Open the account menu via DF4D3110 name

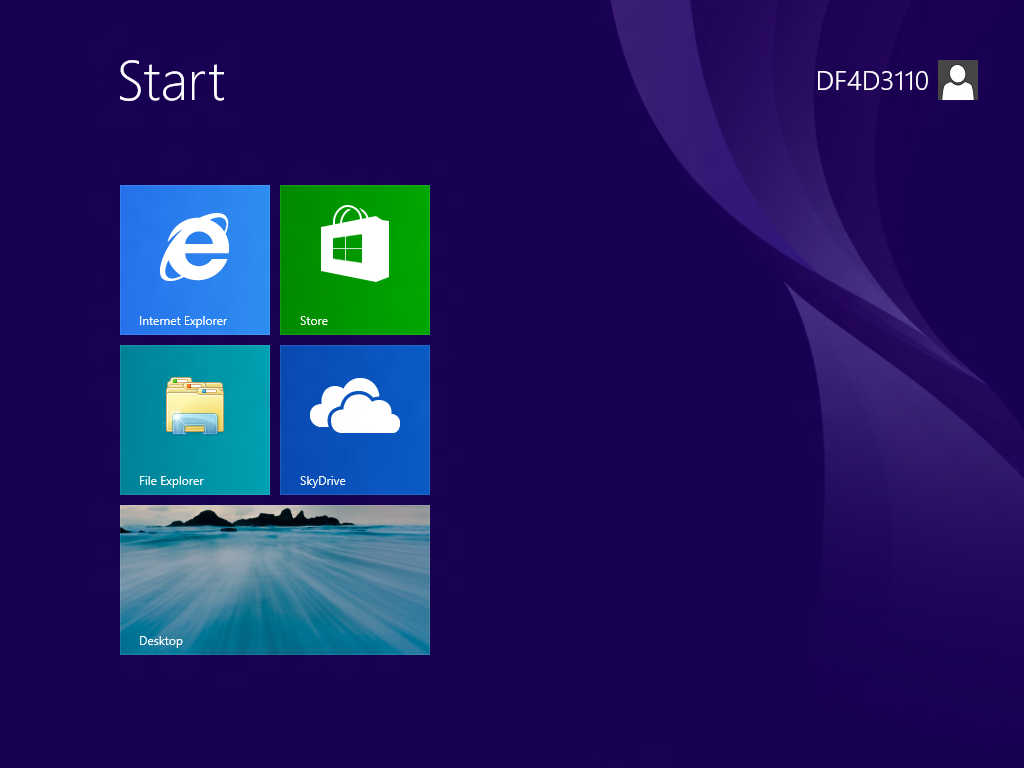point(872,81)
